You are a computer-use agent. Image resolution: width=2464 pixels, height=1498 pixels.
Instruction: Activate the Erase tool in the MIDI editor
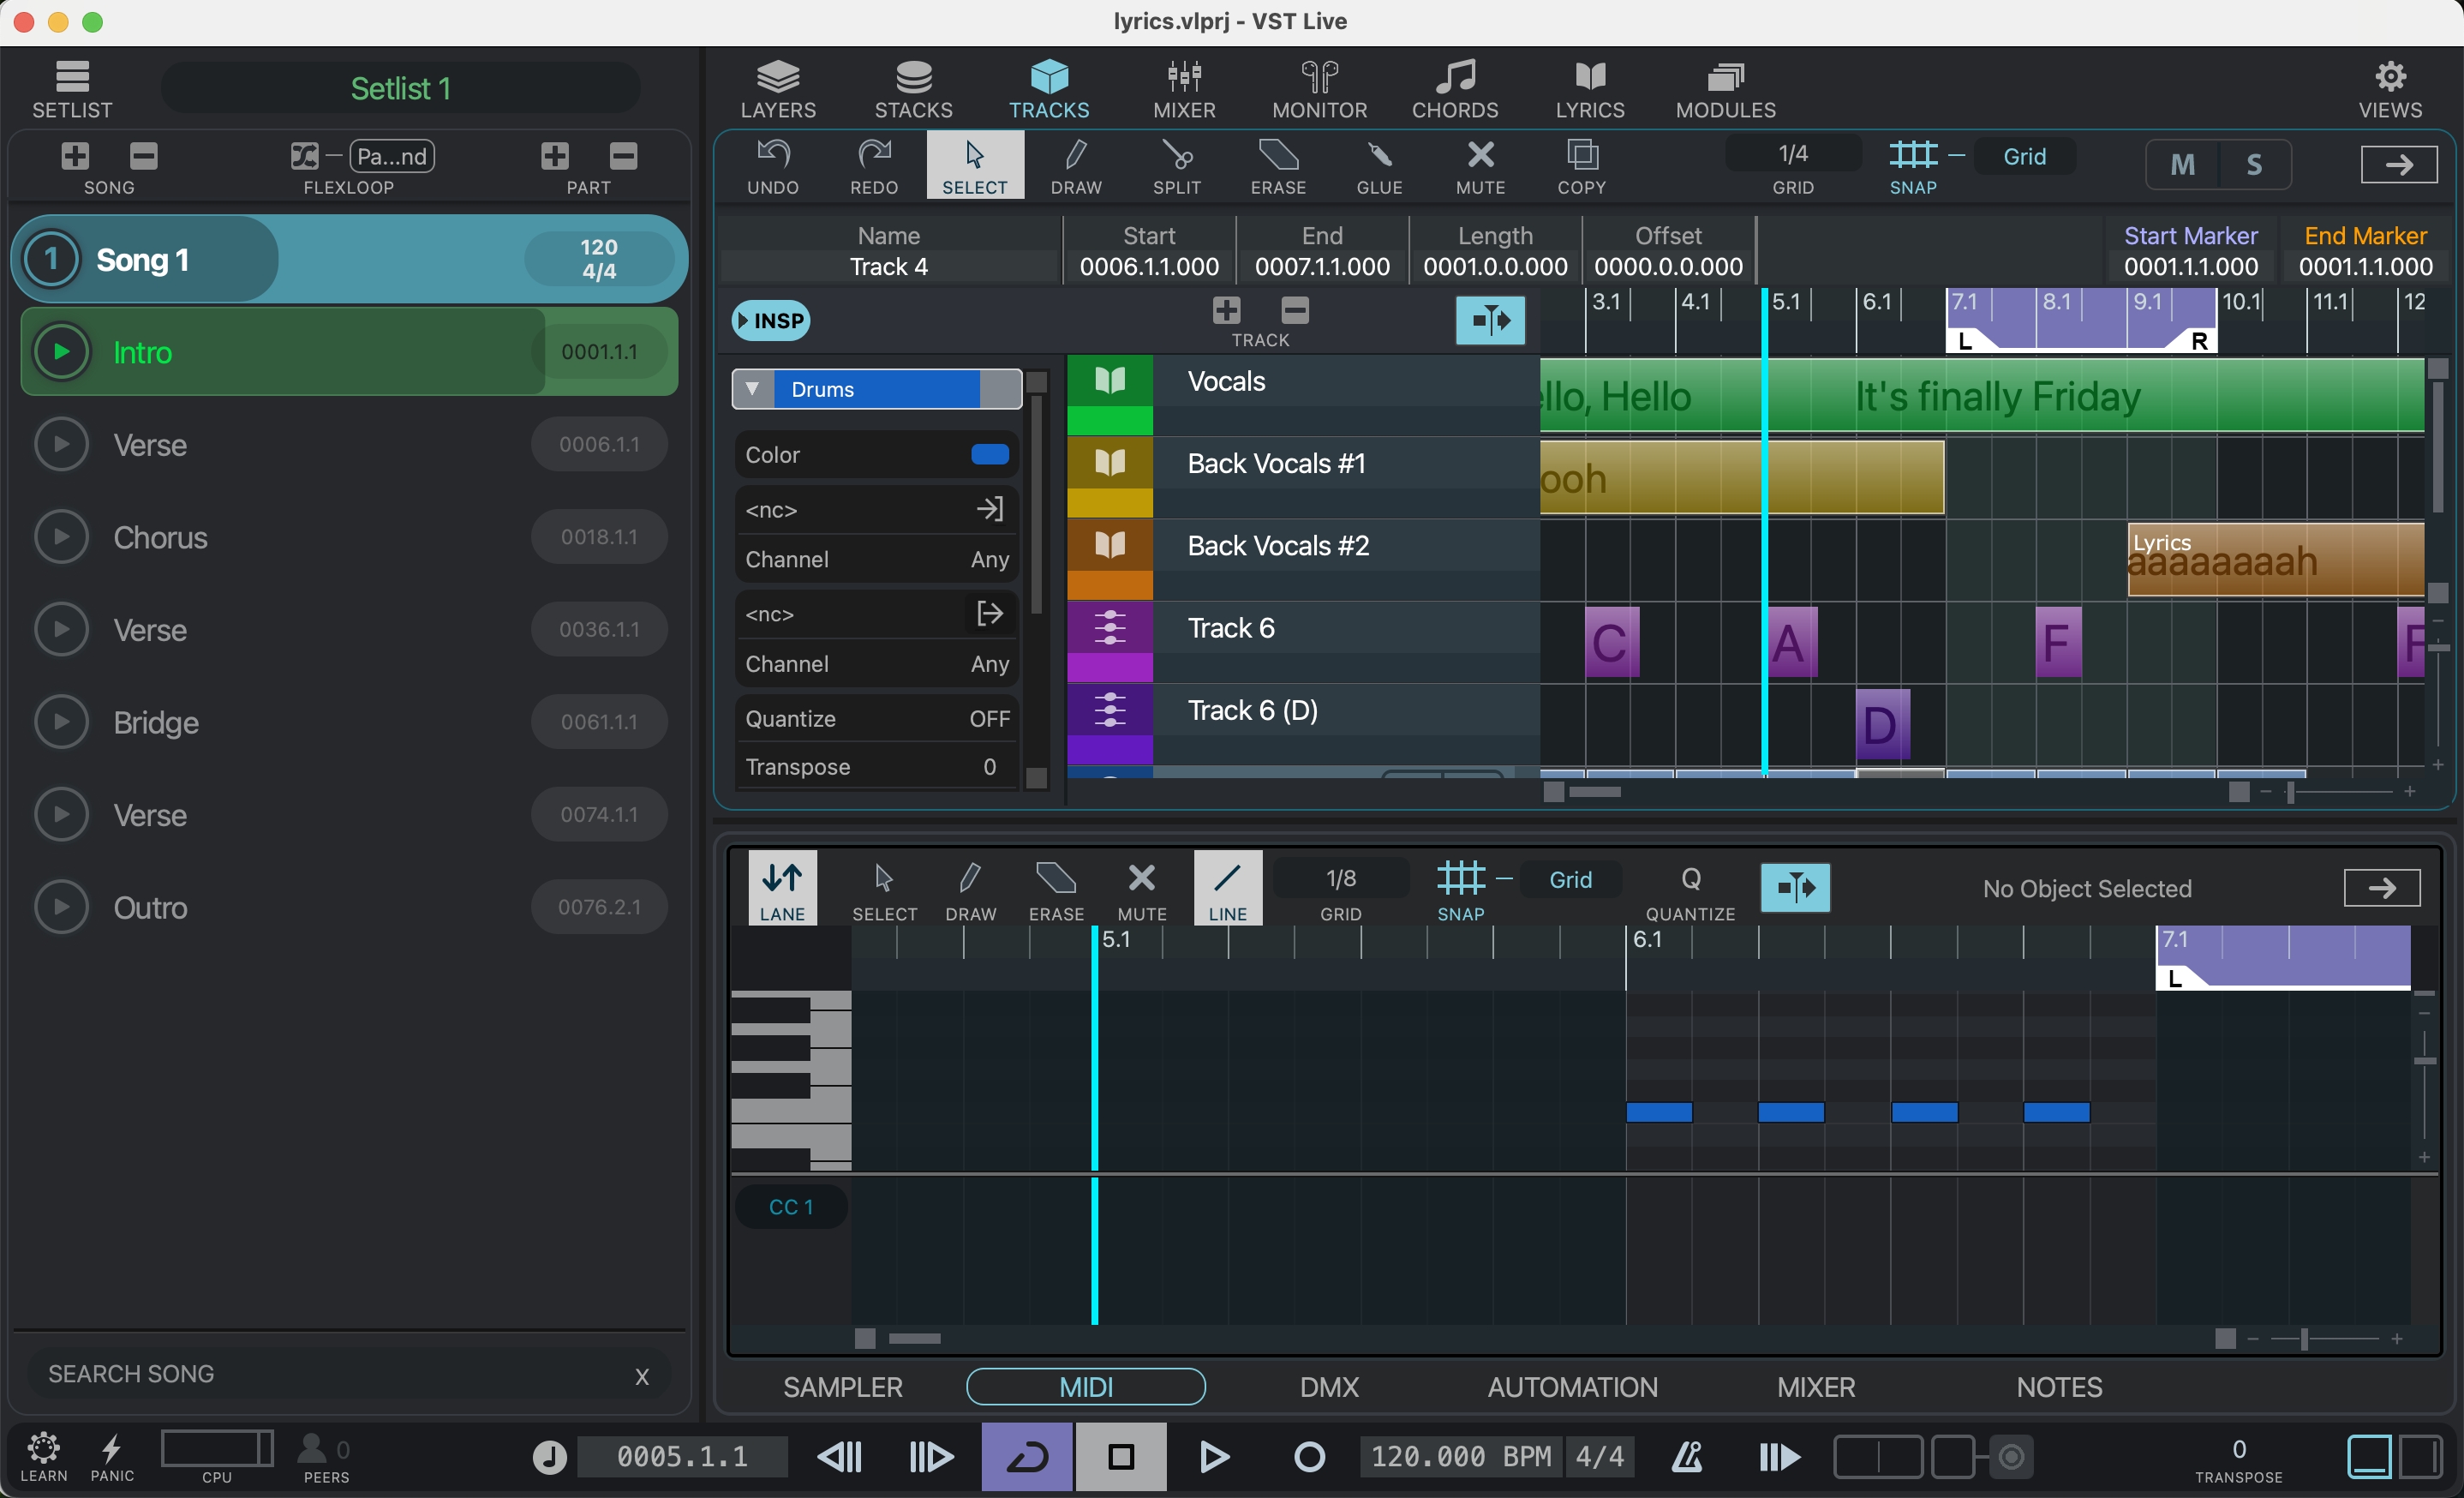(x=1056, y=886)
